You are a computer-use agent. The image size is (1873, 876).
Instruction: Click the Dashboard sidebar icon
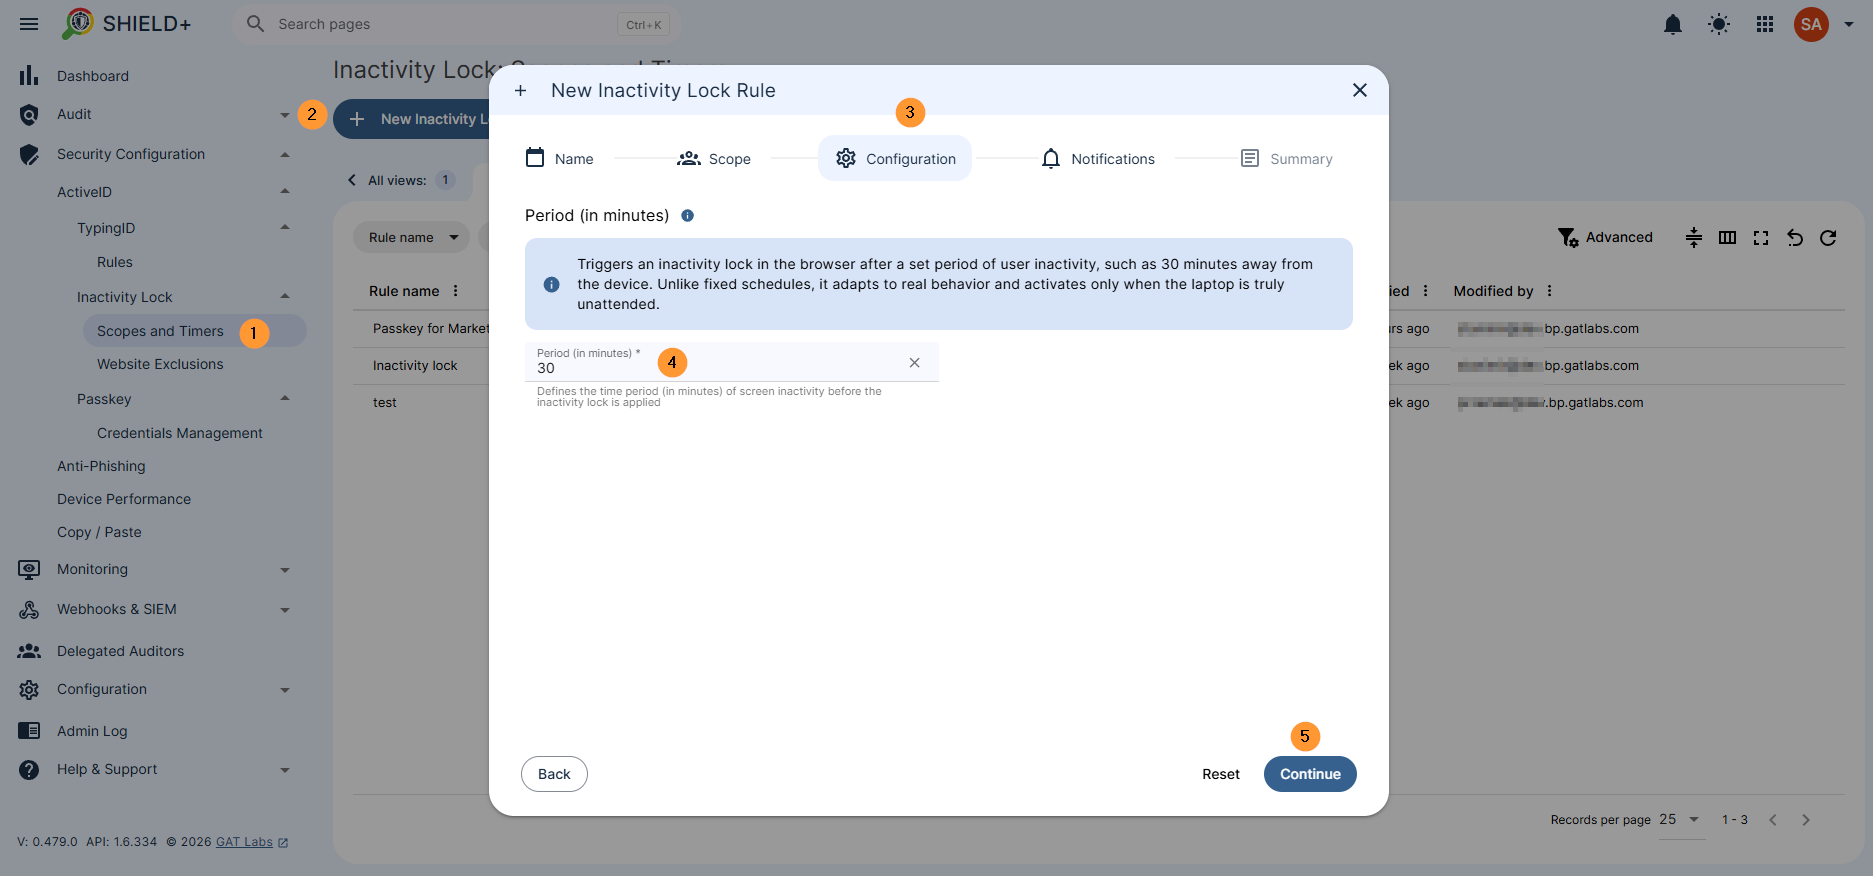pyautogui.click(x=29, y=75)
